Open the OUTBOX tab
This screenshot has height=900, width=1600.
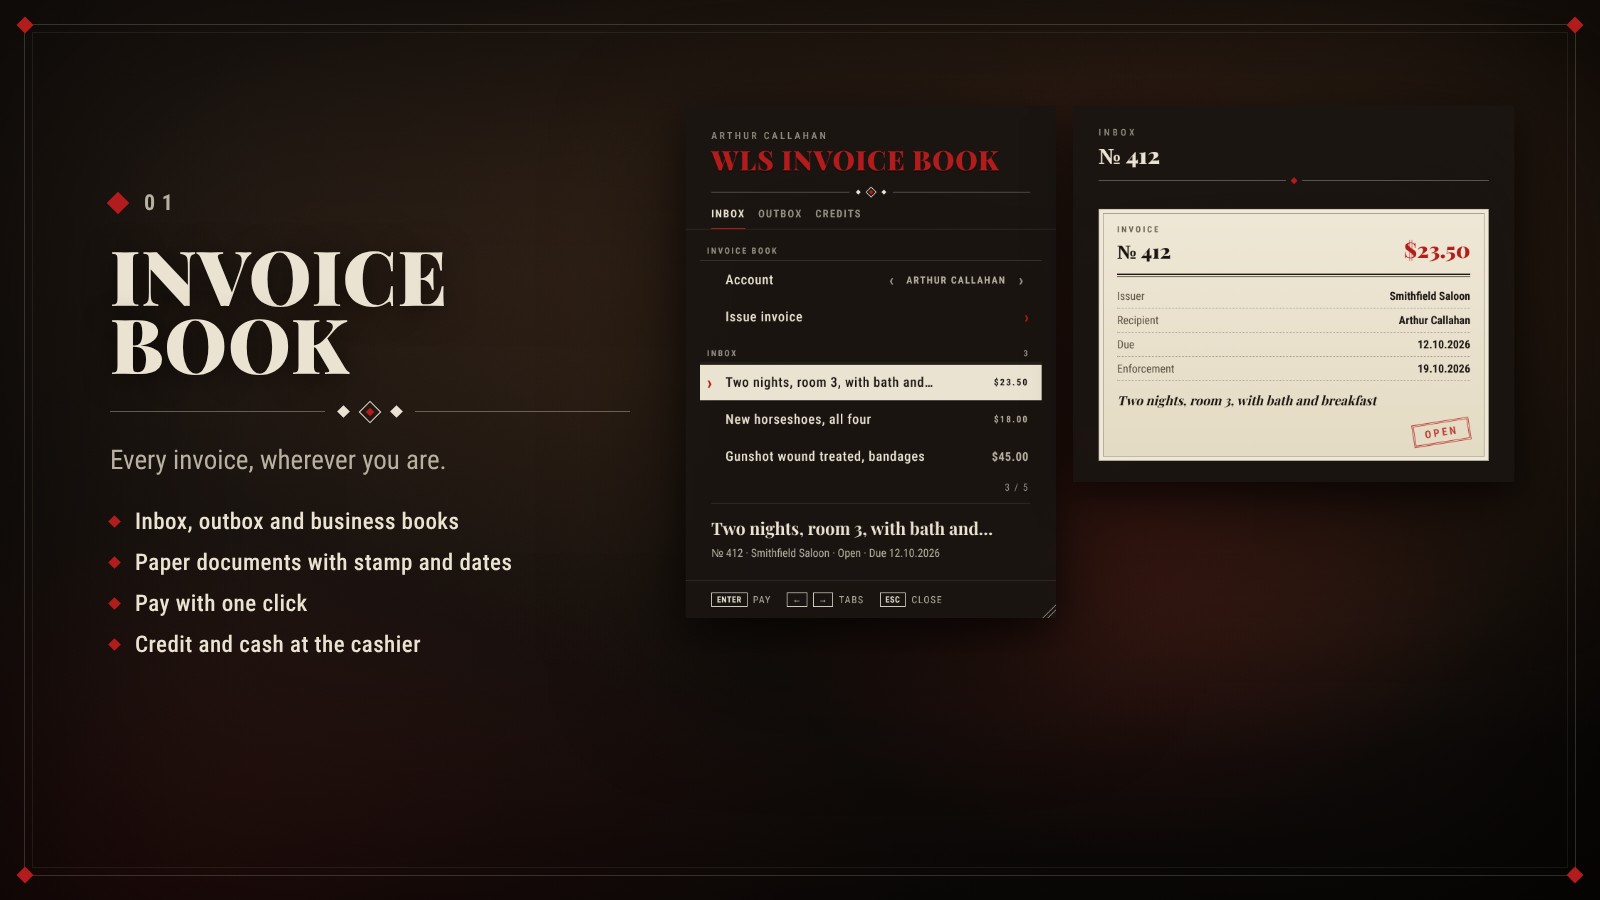point(779,214)
